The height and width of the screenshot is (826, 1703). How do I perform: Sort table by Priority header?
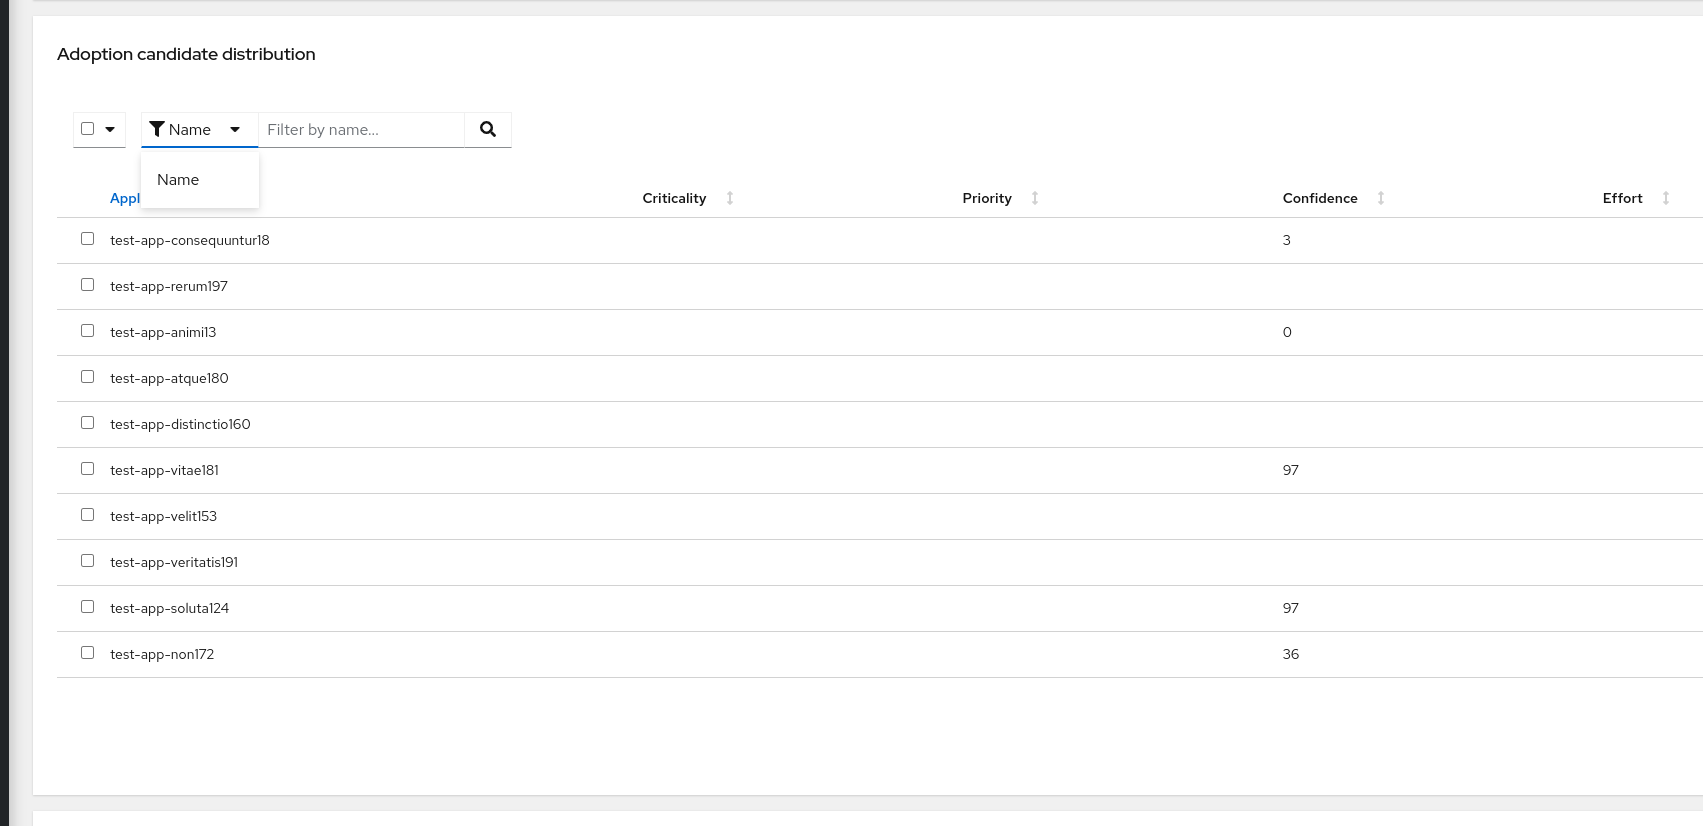click(987, 198)
